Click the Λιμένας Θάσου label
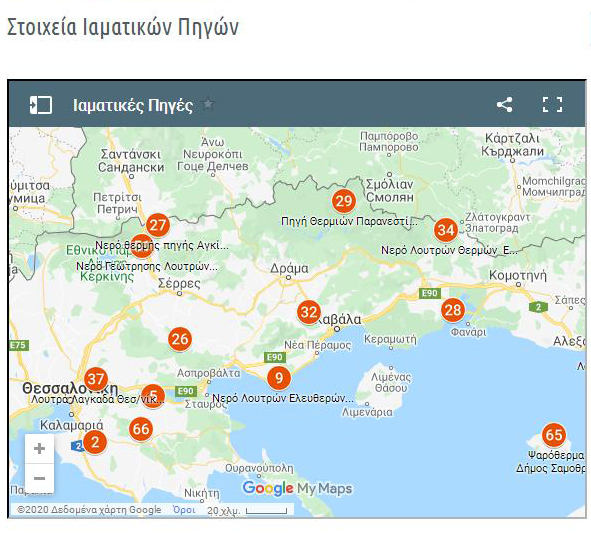The height and width of the screenshot is (534, 591). 391,383
